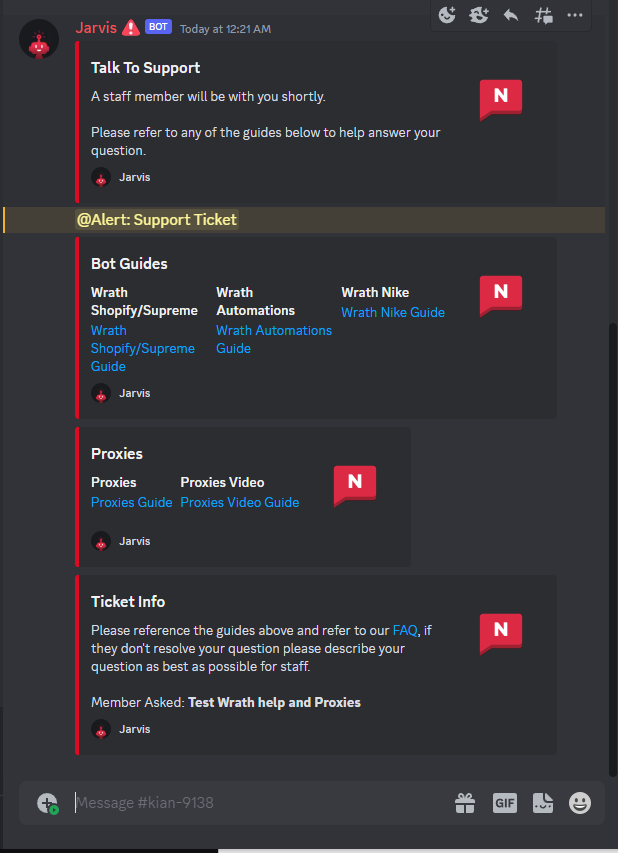Click the Reply arrow icon
The width and height of the screenshot is (618, 853).
point(511,15)
